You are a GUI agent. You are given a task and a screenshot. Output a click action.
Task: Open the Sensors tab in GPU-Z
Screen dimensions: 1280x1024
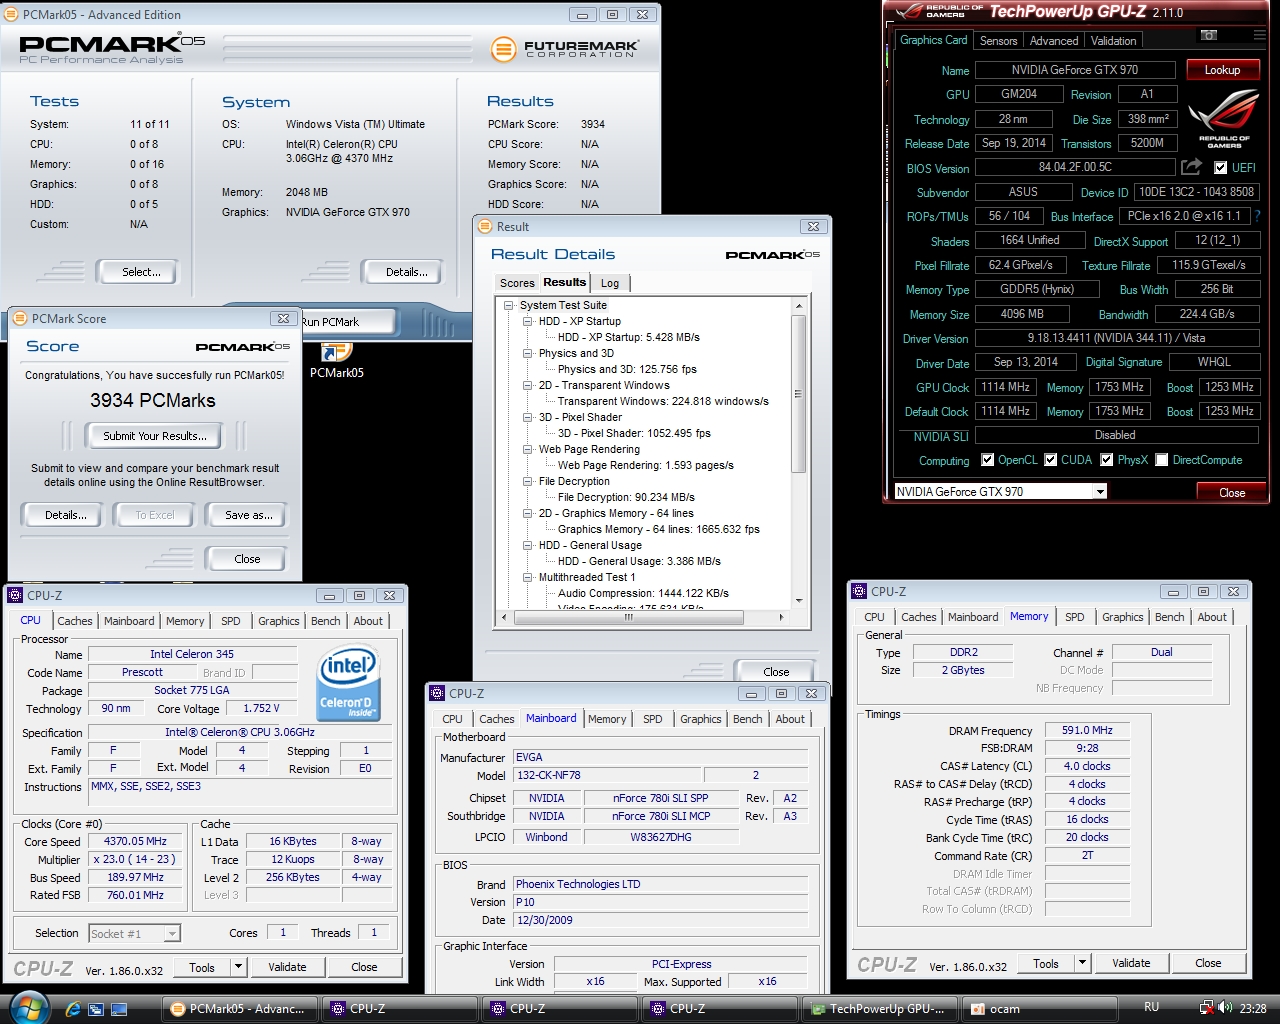point(998,41)
